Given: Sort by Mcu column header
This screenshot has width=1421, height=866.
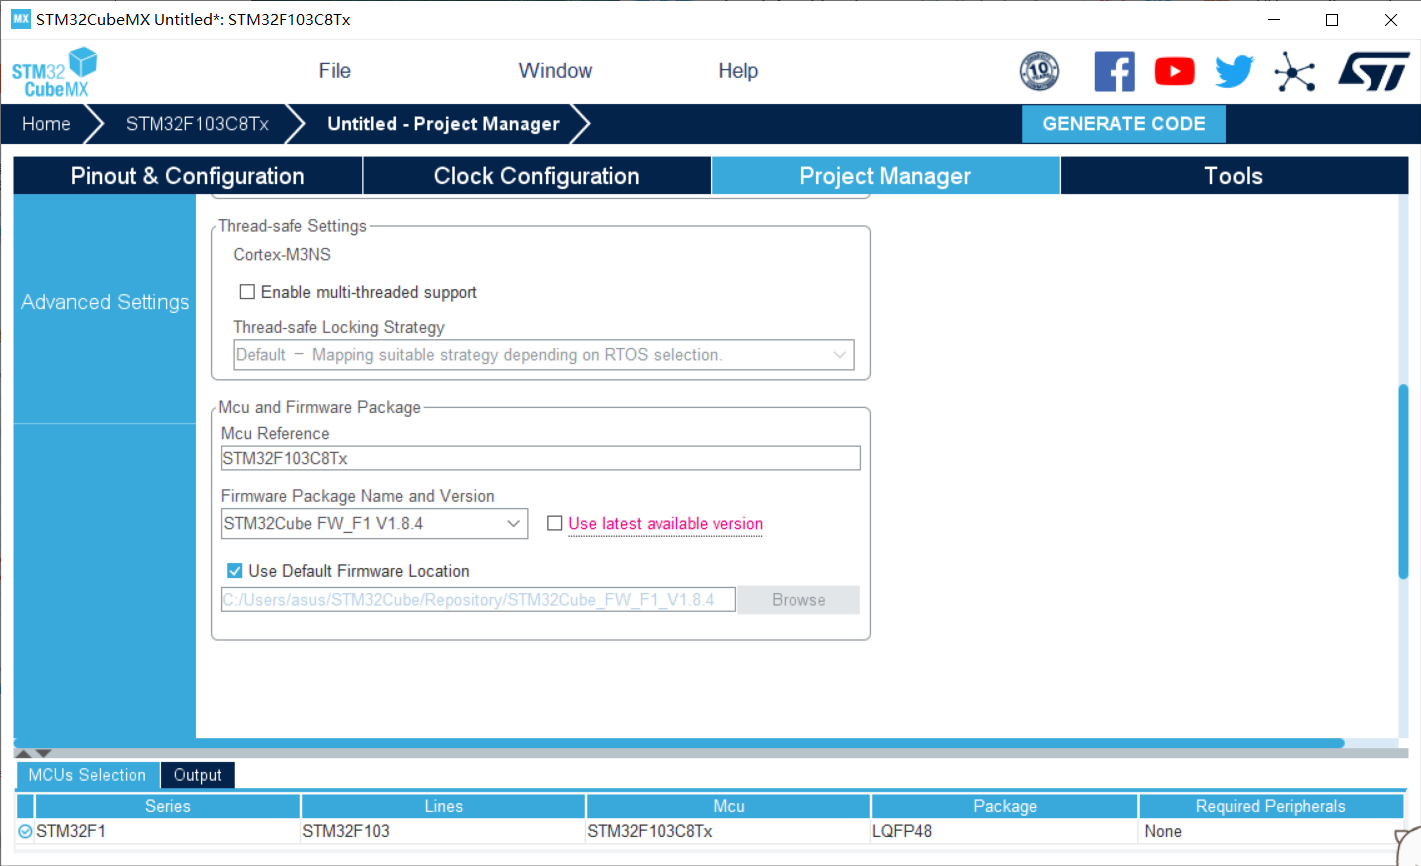Looking at the screenshot, I should click(x=728, y=806).
